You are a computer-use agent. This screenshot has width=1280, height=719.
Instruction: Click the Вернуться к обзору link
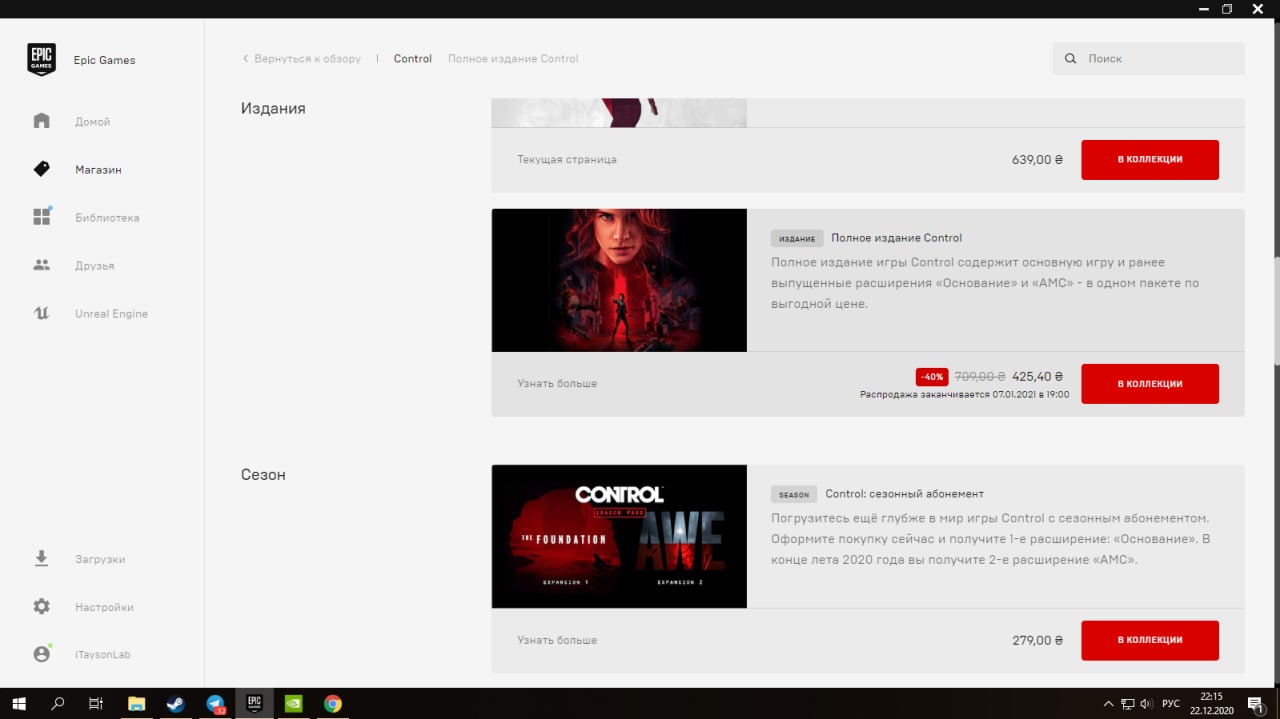[308, 59]
